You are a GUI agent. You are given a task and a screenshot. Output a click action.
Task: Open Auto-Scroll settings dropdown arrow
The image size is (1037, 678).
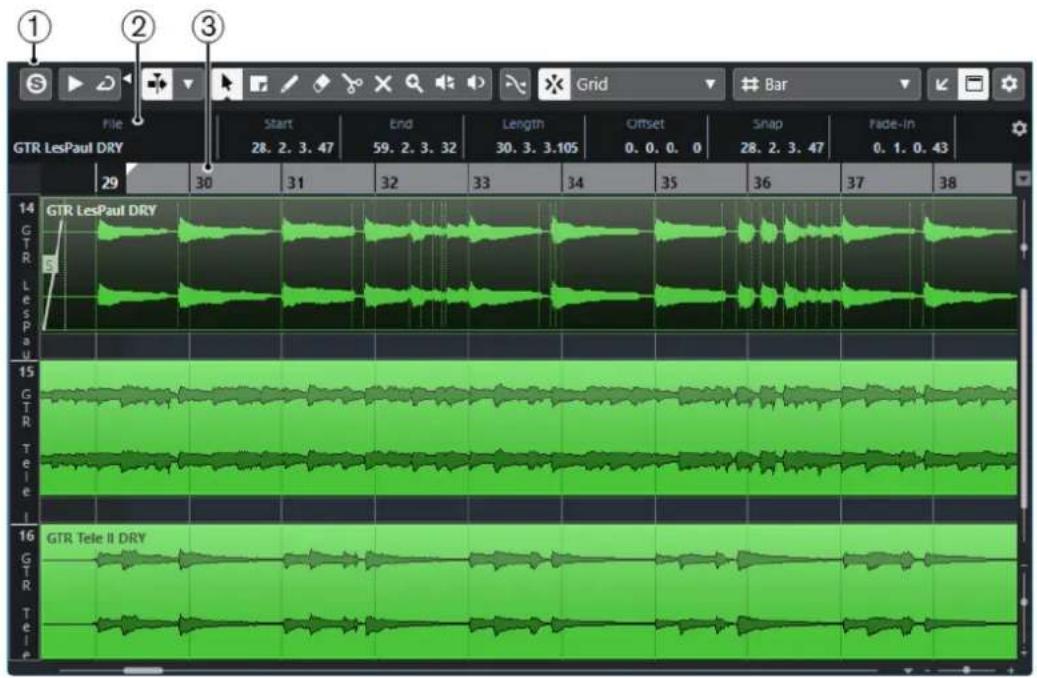[x=188, y=84]
